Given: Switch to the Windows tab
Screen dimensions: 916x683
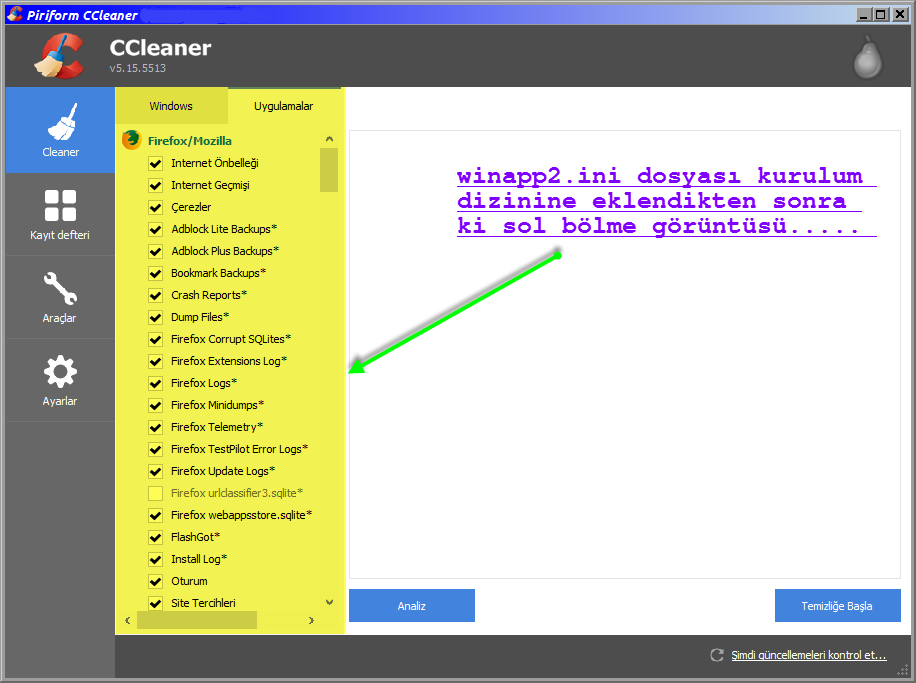Looking at the screenshot, I should pyautogui.click(x=171, y=106).
